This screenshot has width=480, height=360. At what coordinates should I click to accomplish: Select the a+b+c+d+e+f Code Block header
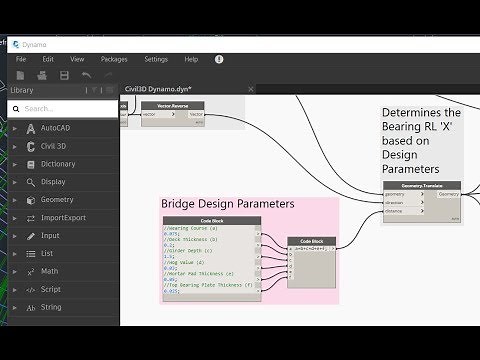click(x=312, y=241)
